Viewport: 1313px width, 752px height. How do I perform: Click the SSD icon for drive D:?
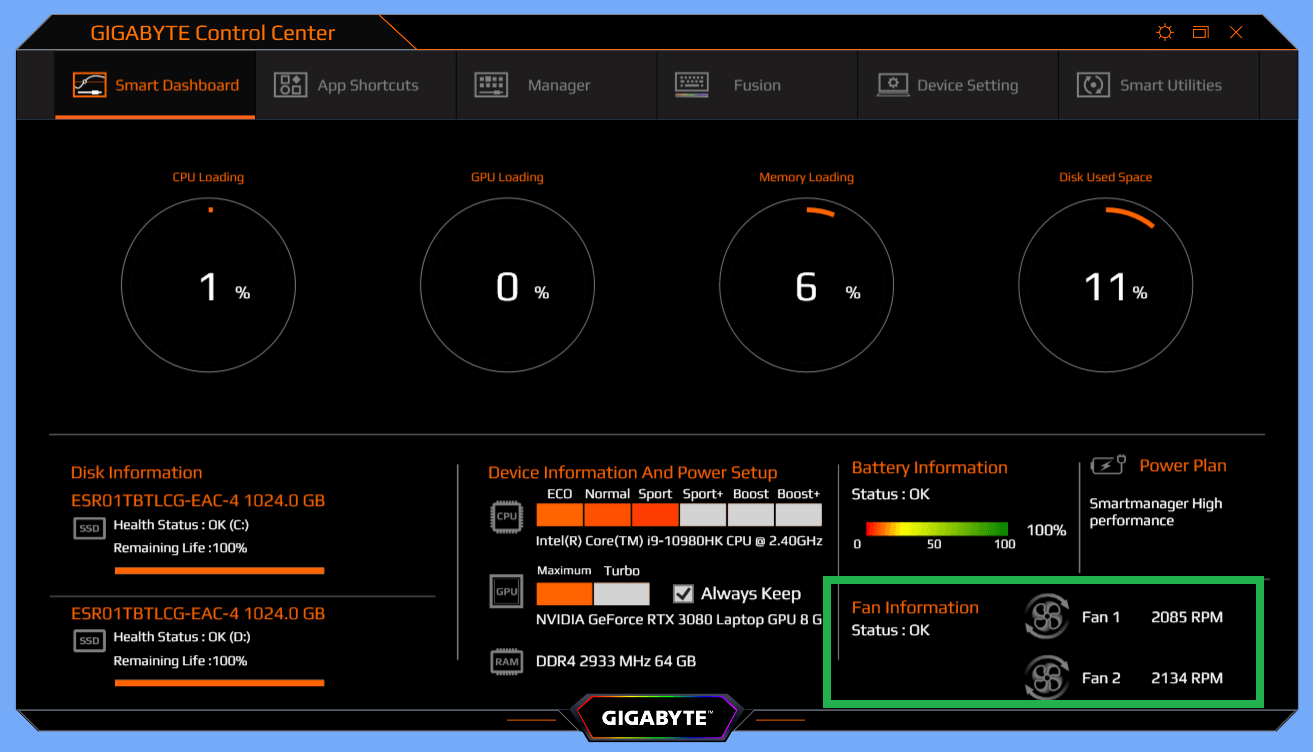click(x=90, y=640)
